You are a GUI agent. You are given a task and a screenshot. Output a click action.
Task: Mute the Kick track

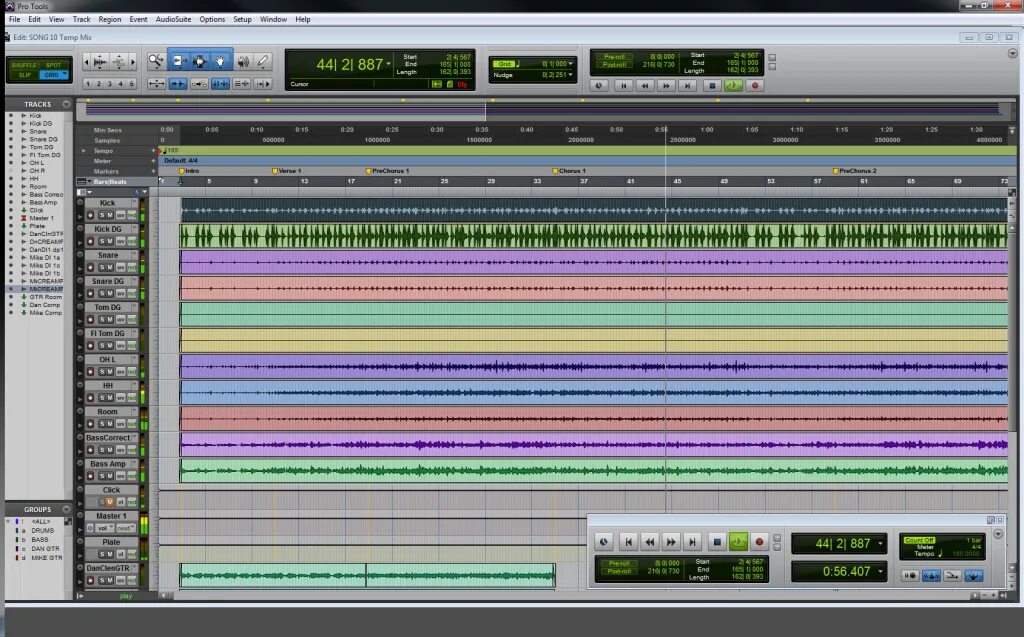coord(110,214)
